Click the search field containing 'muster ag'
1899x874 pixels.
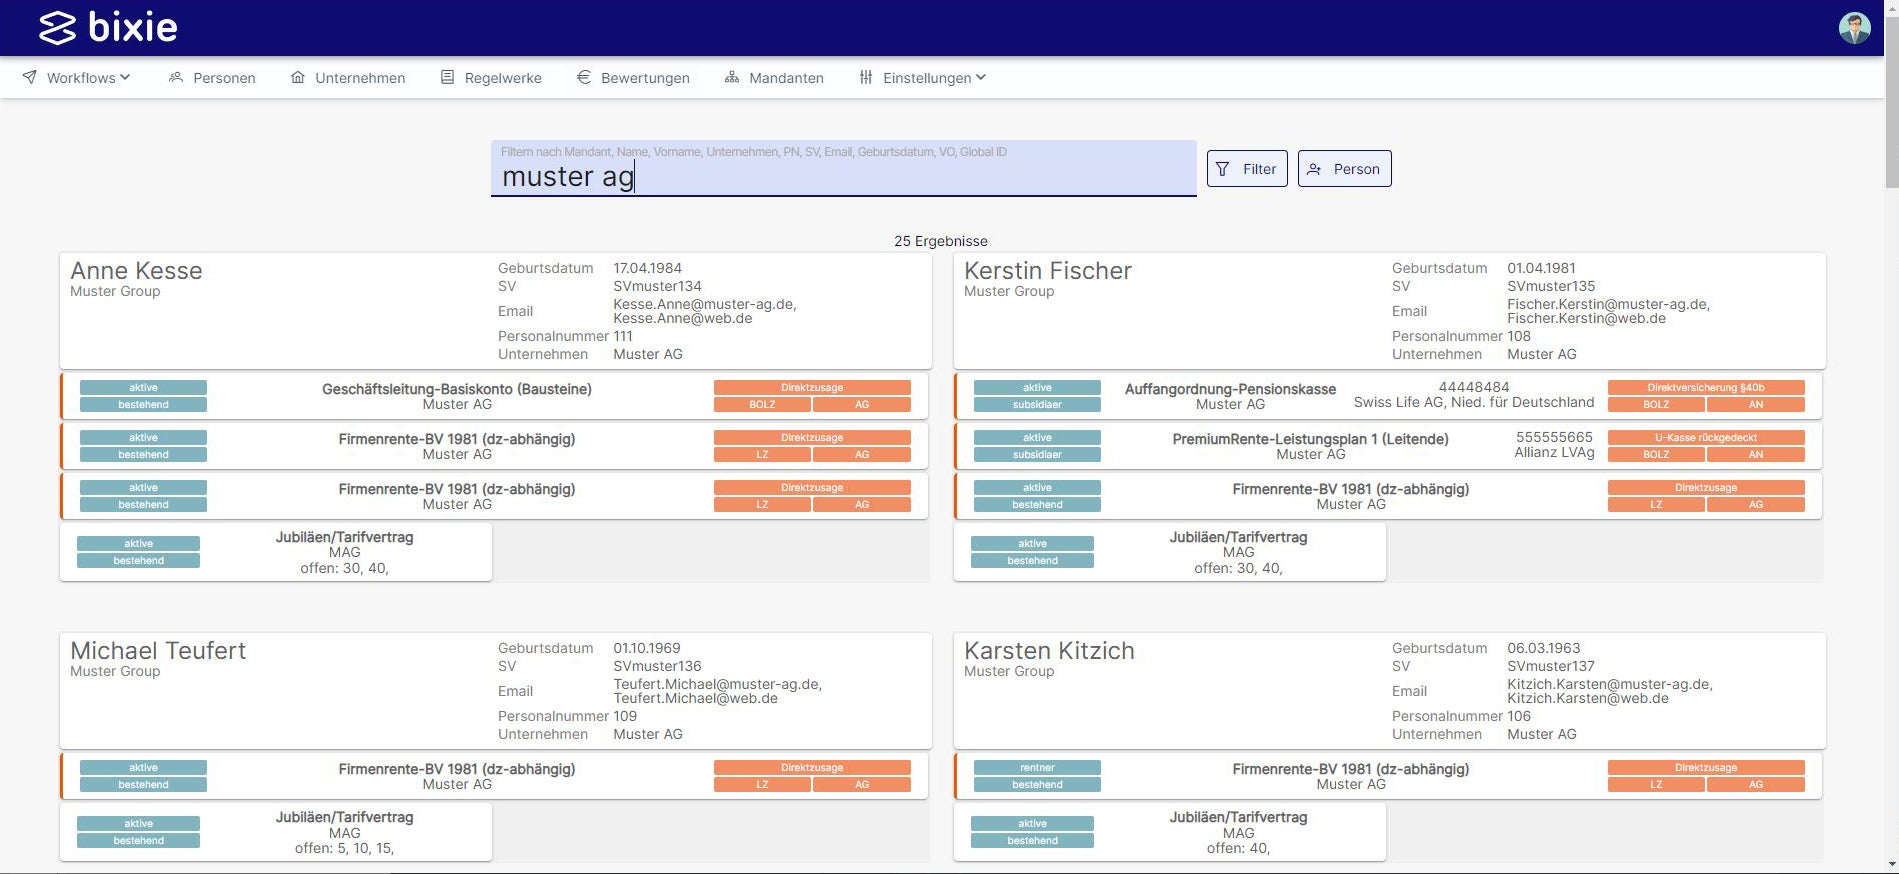point(843,177)
